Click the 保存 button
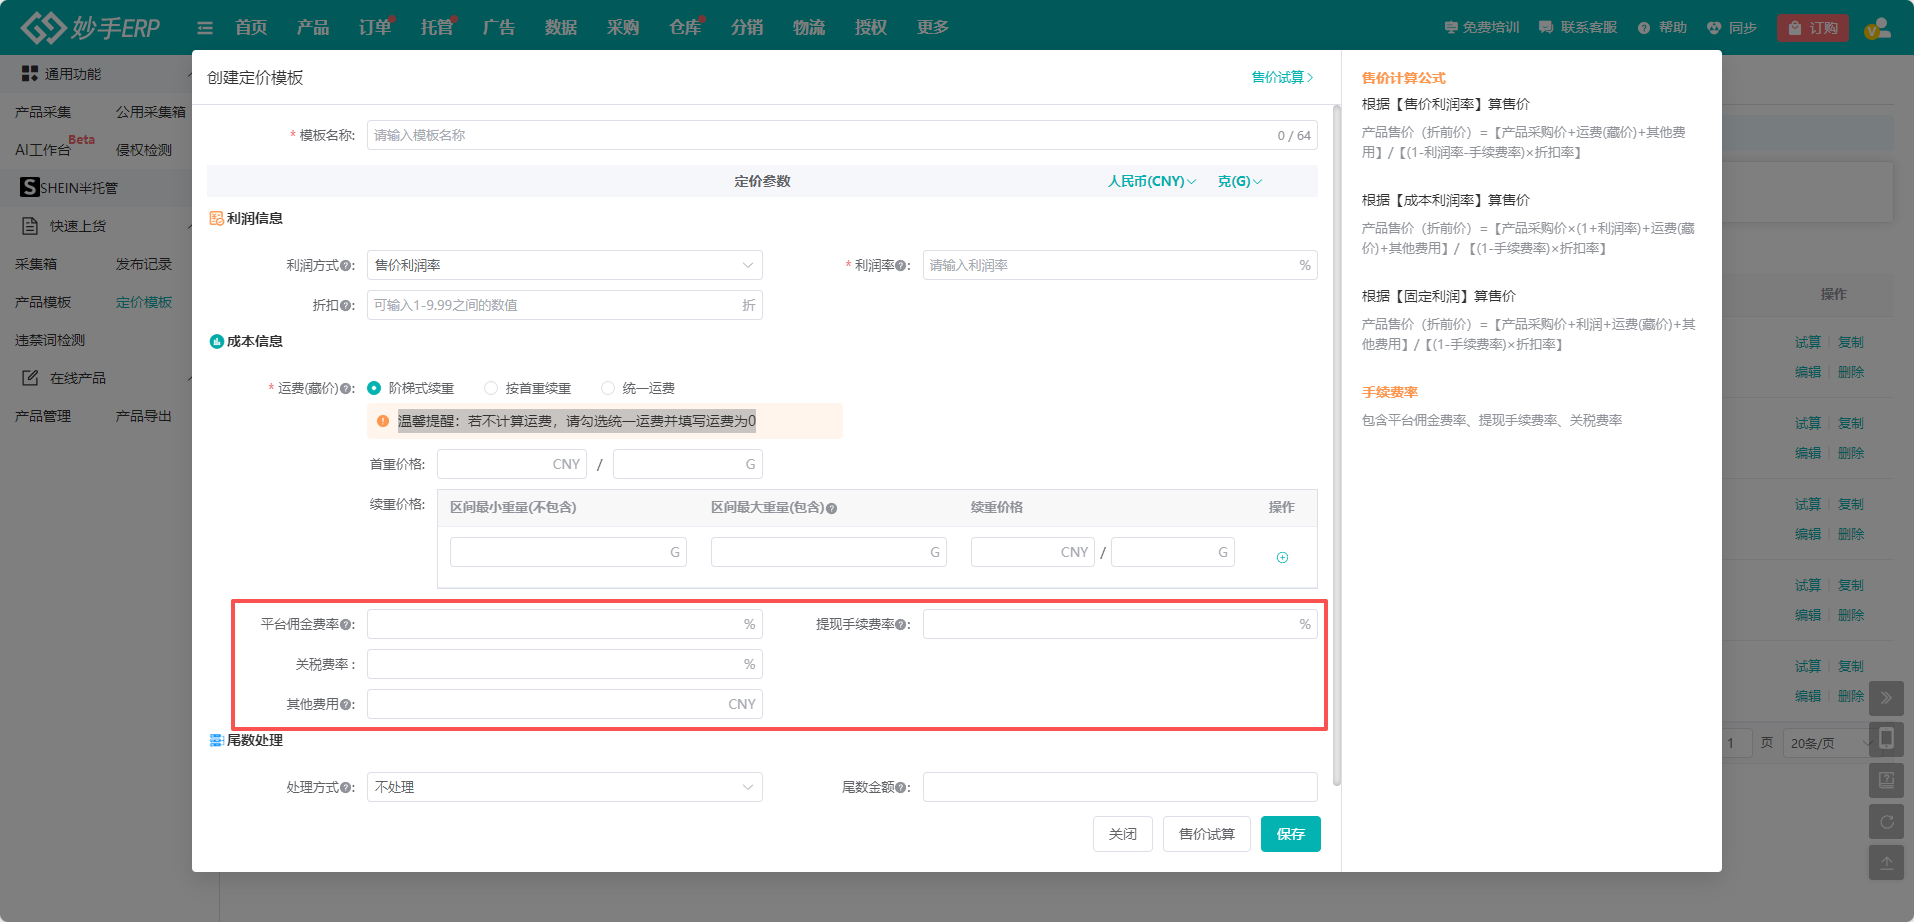Viewport: 1914px width, 922px height. tap(1290, 834)
